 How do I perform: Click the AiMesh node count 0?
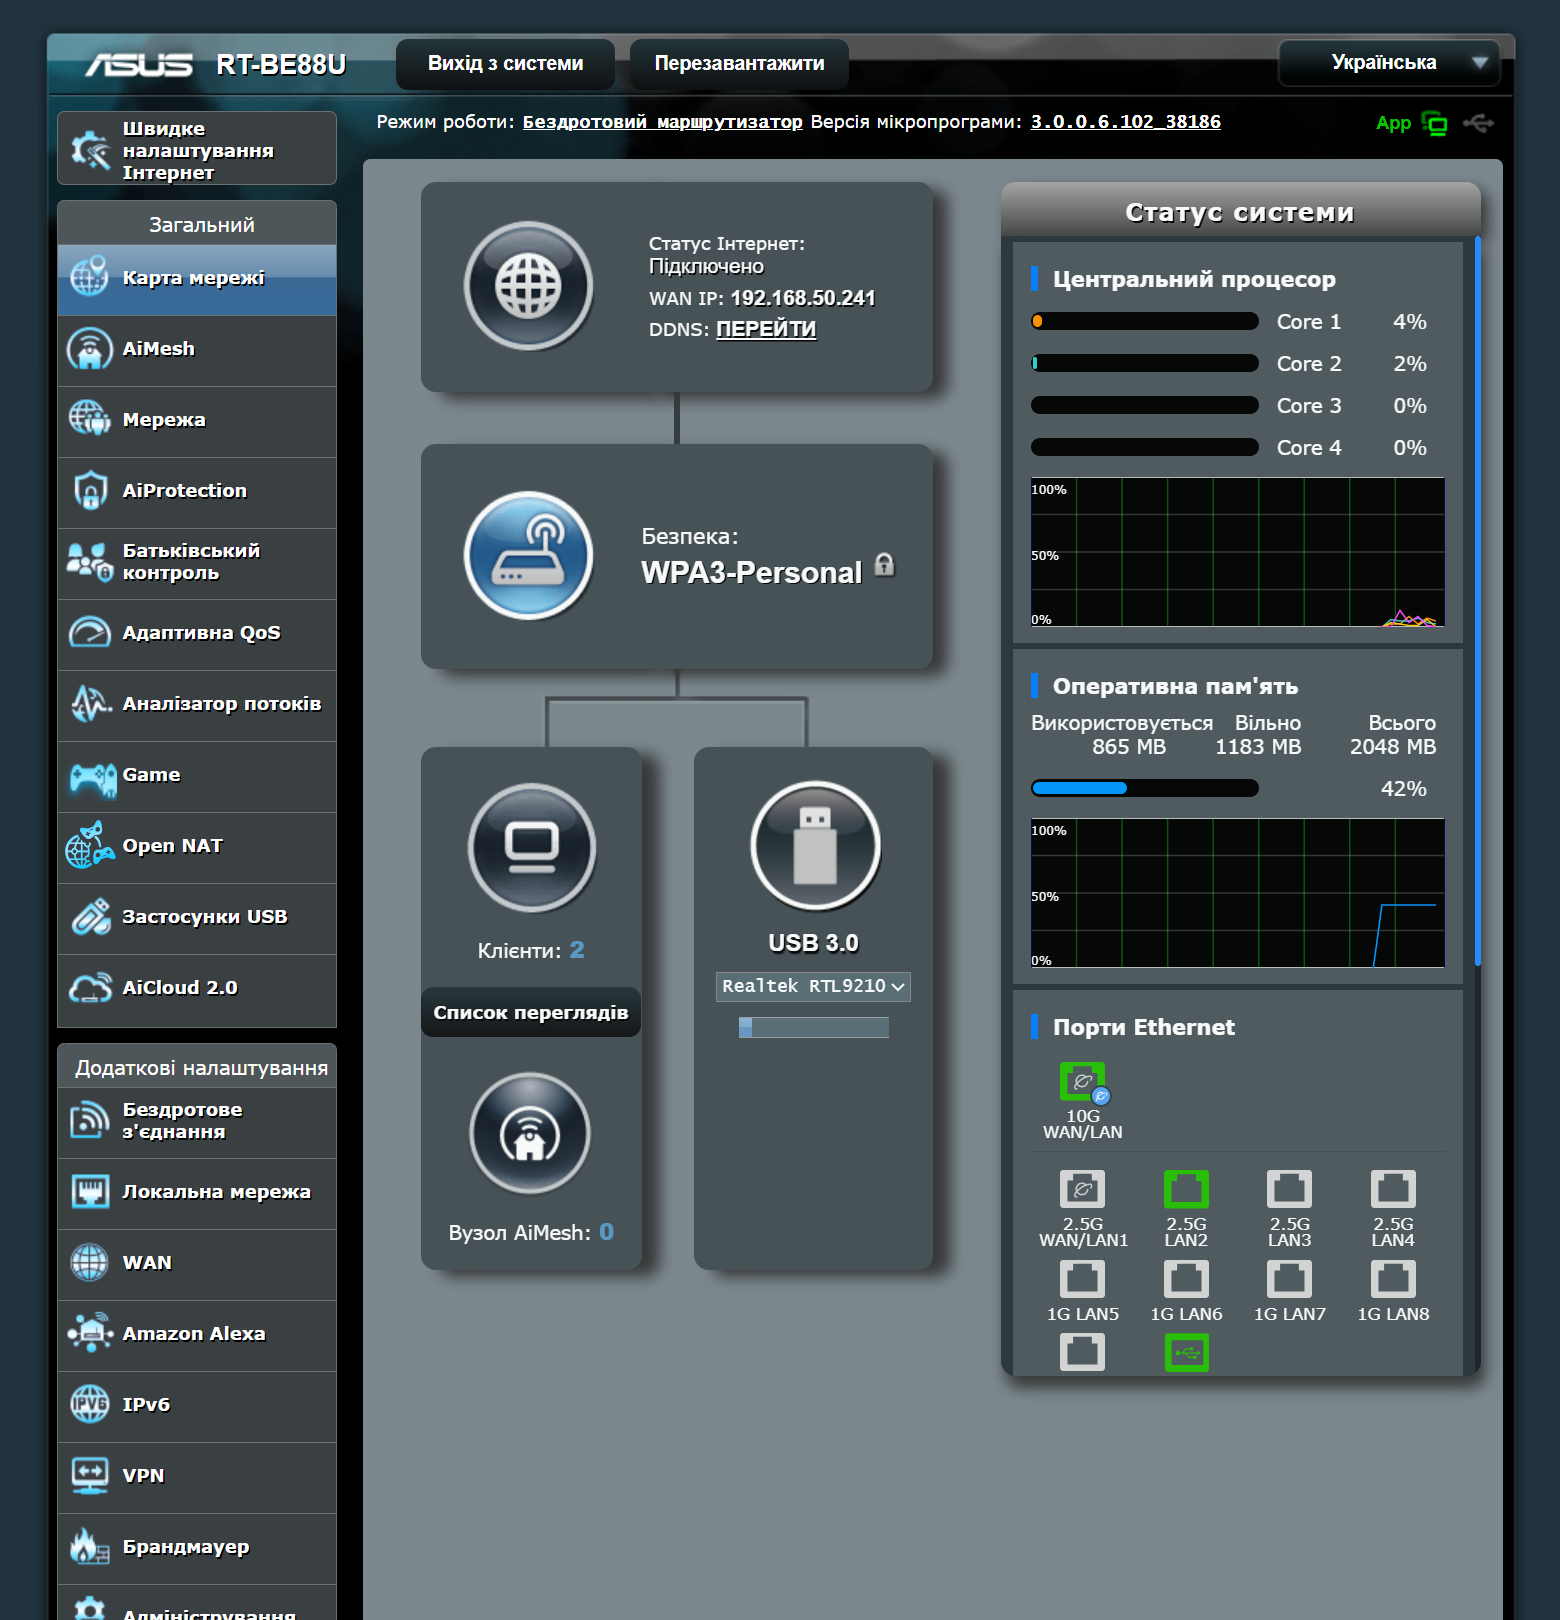pos(607,1232)
